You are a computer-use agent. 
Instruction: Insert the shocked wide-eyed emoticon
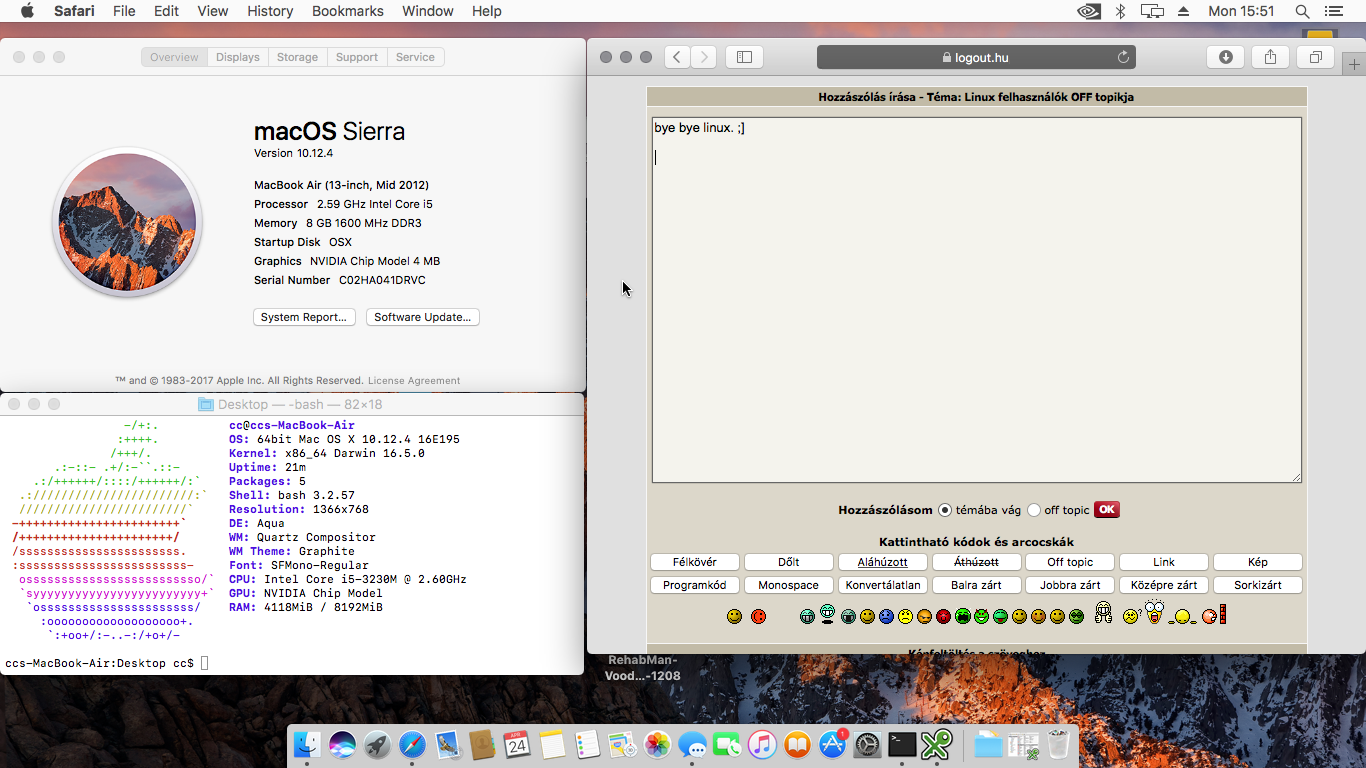click(1154, 612)
